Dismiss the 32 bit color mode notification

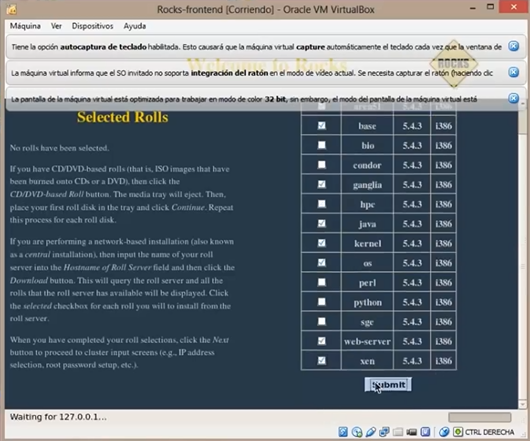[513, 98]
